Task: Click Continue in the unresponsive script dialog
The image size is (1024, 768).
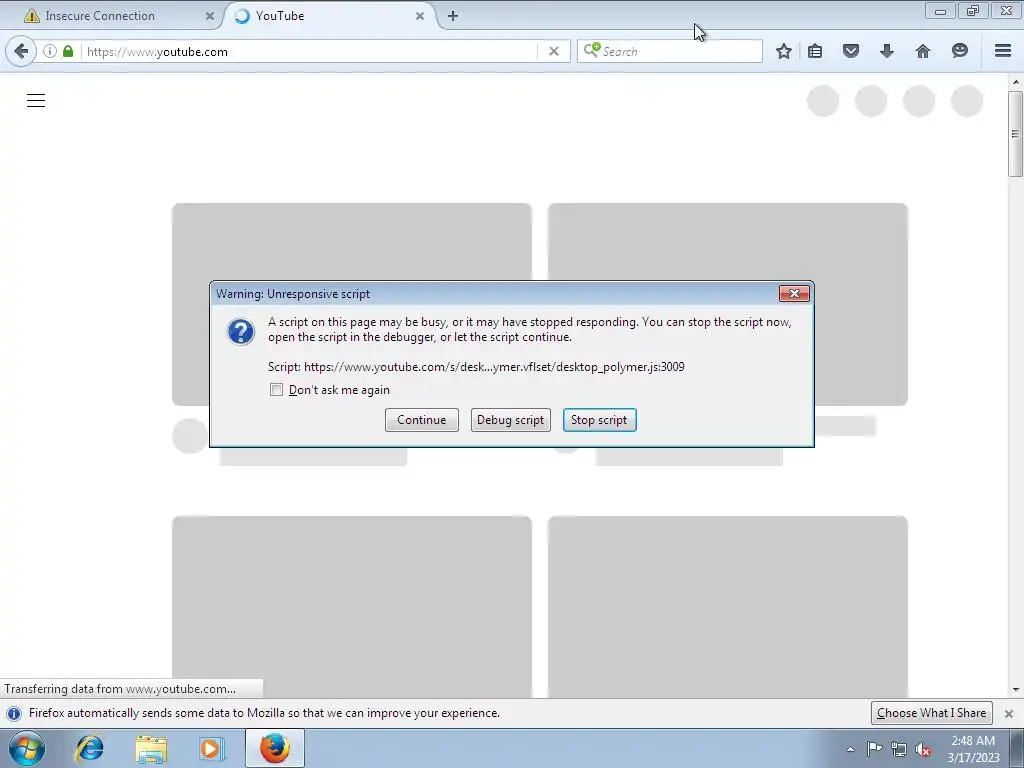Action: (x=422, y=420)
